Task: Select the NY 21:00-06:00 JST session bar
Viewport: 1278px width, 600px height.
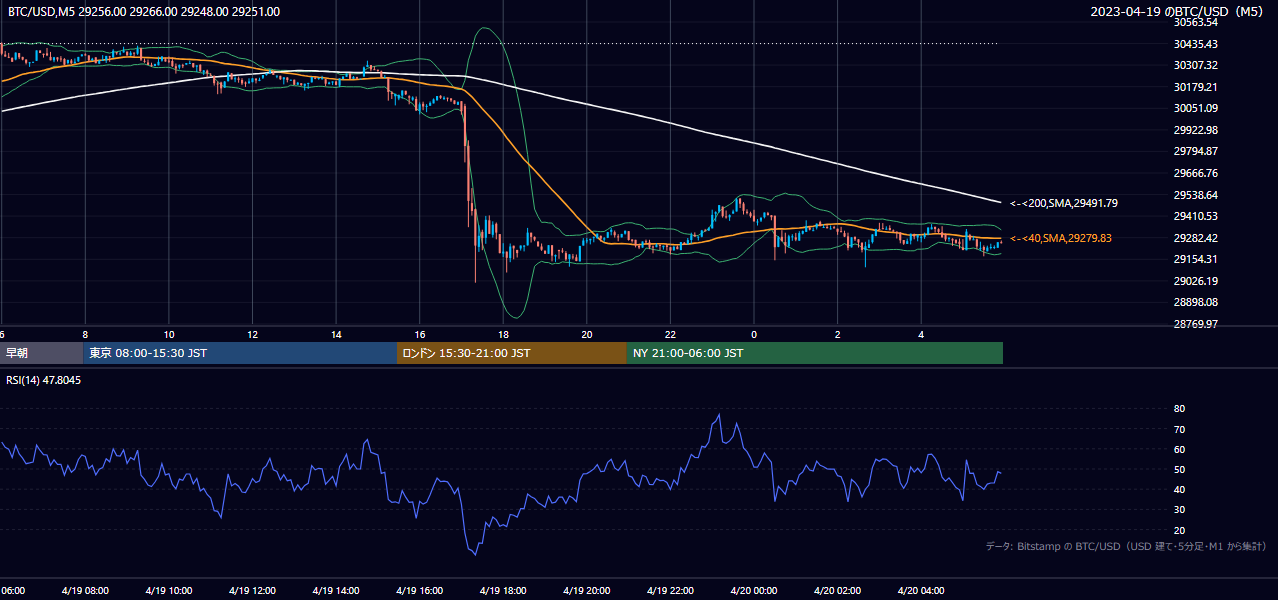Action: 815,353
